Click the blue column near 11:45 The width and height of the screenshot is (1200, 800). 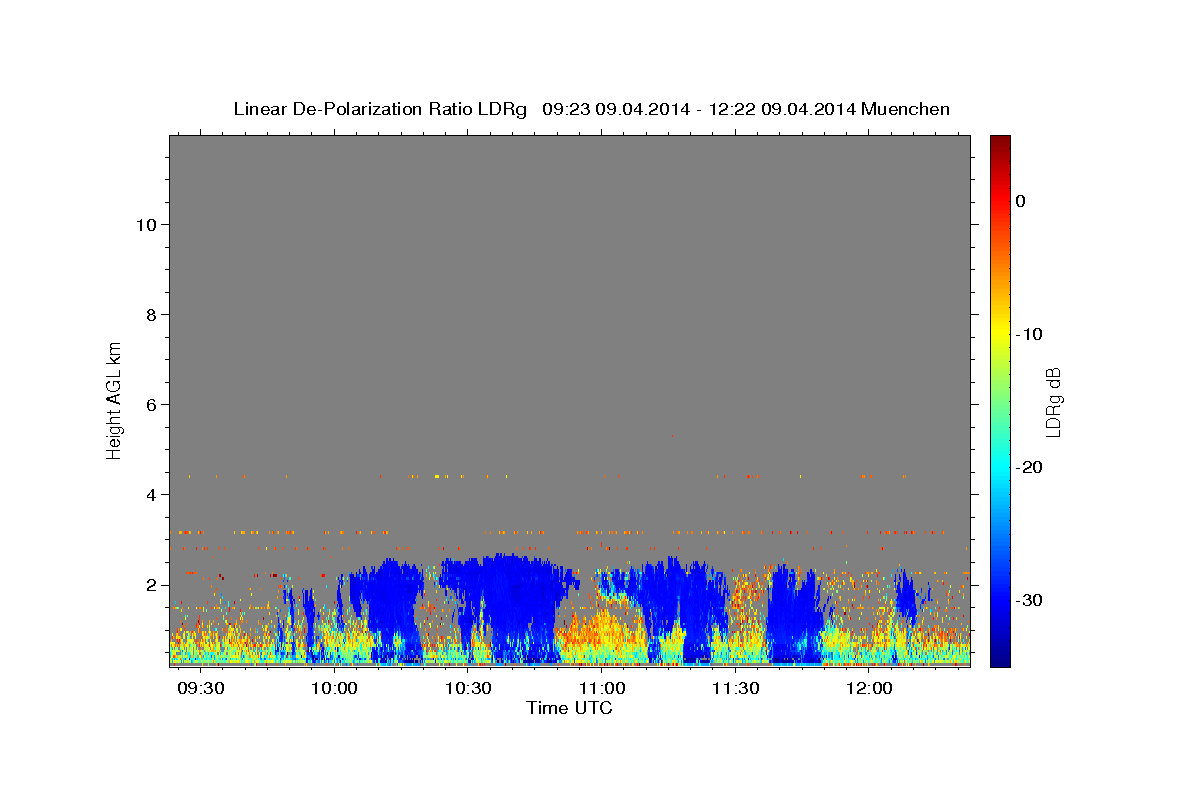[x=794, y=612]
